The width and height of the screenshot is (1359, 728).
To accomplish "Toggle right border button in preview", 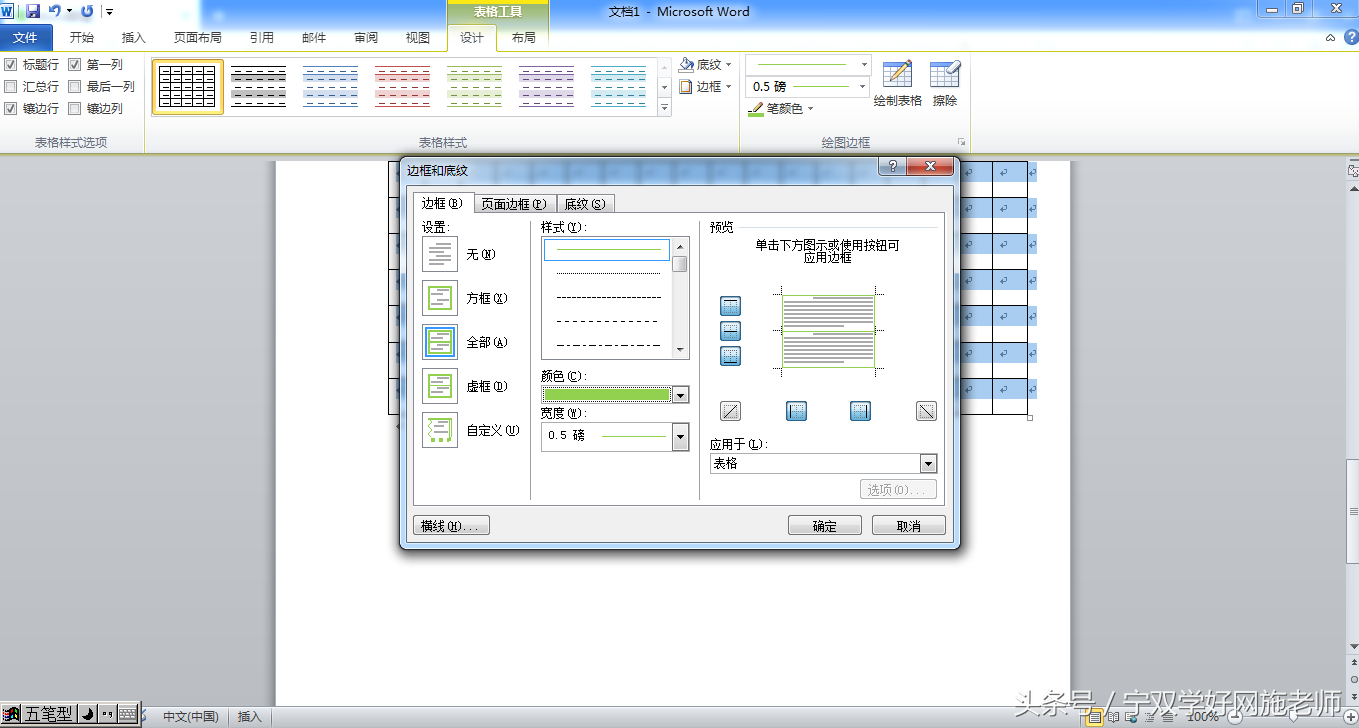I will (x=861, y=411).
